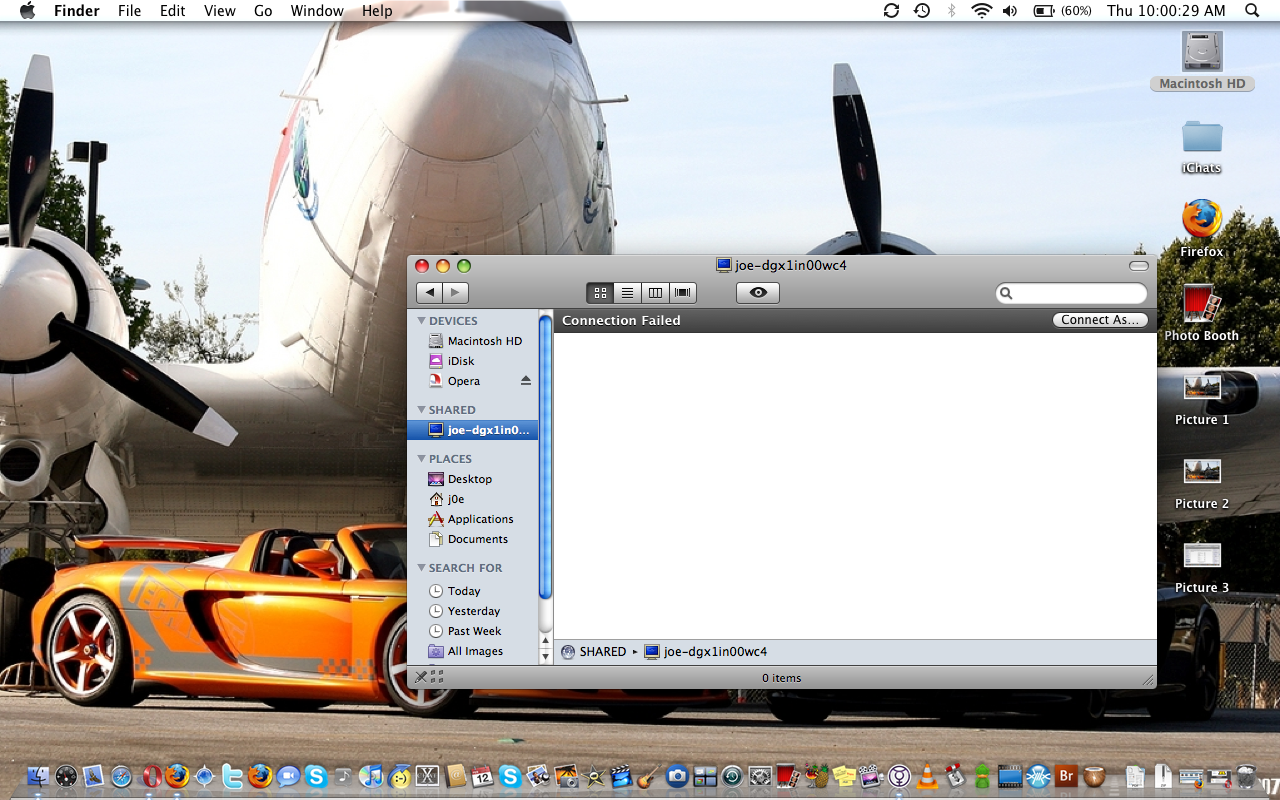The height and width of the screenshot is (800, 1280).
Task: Open the View menu
Action: [219, 11]
